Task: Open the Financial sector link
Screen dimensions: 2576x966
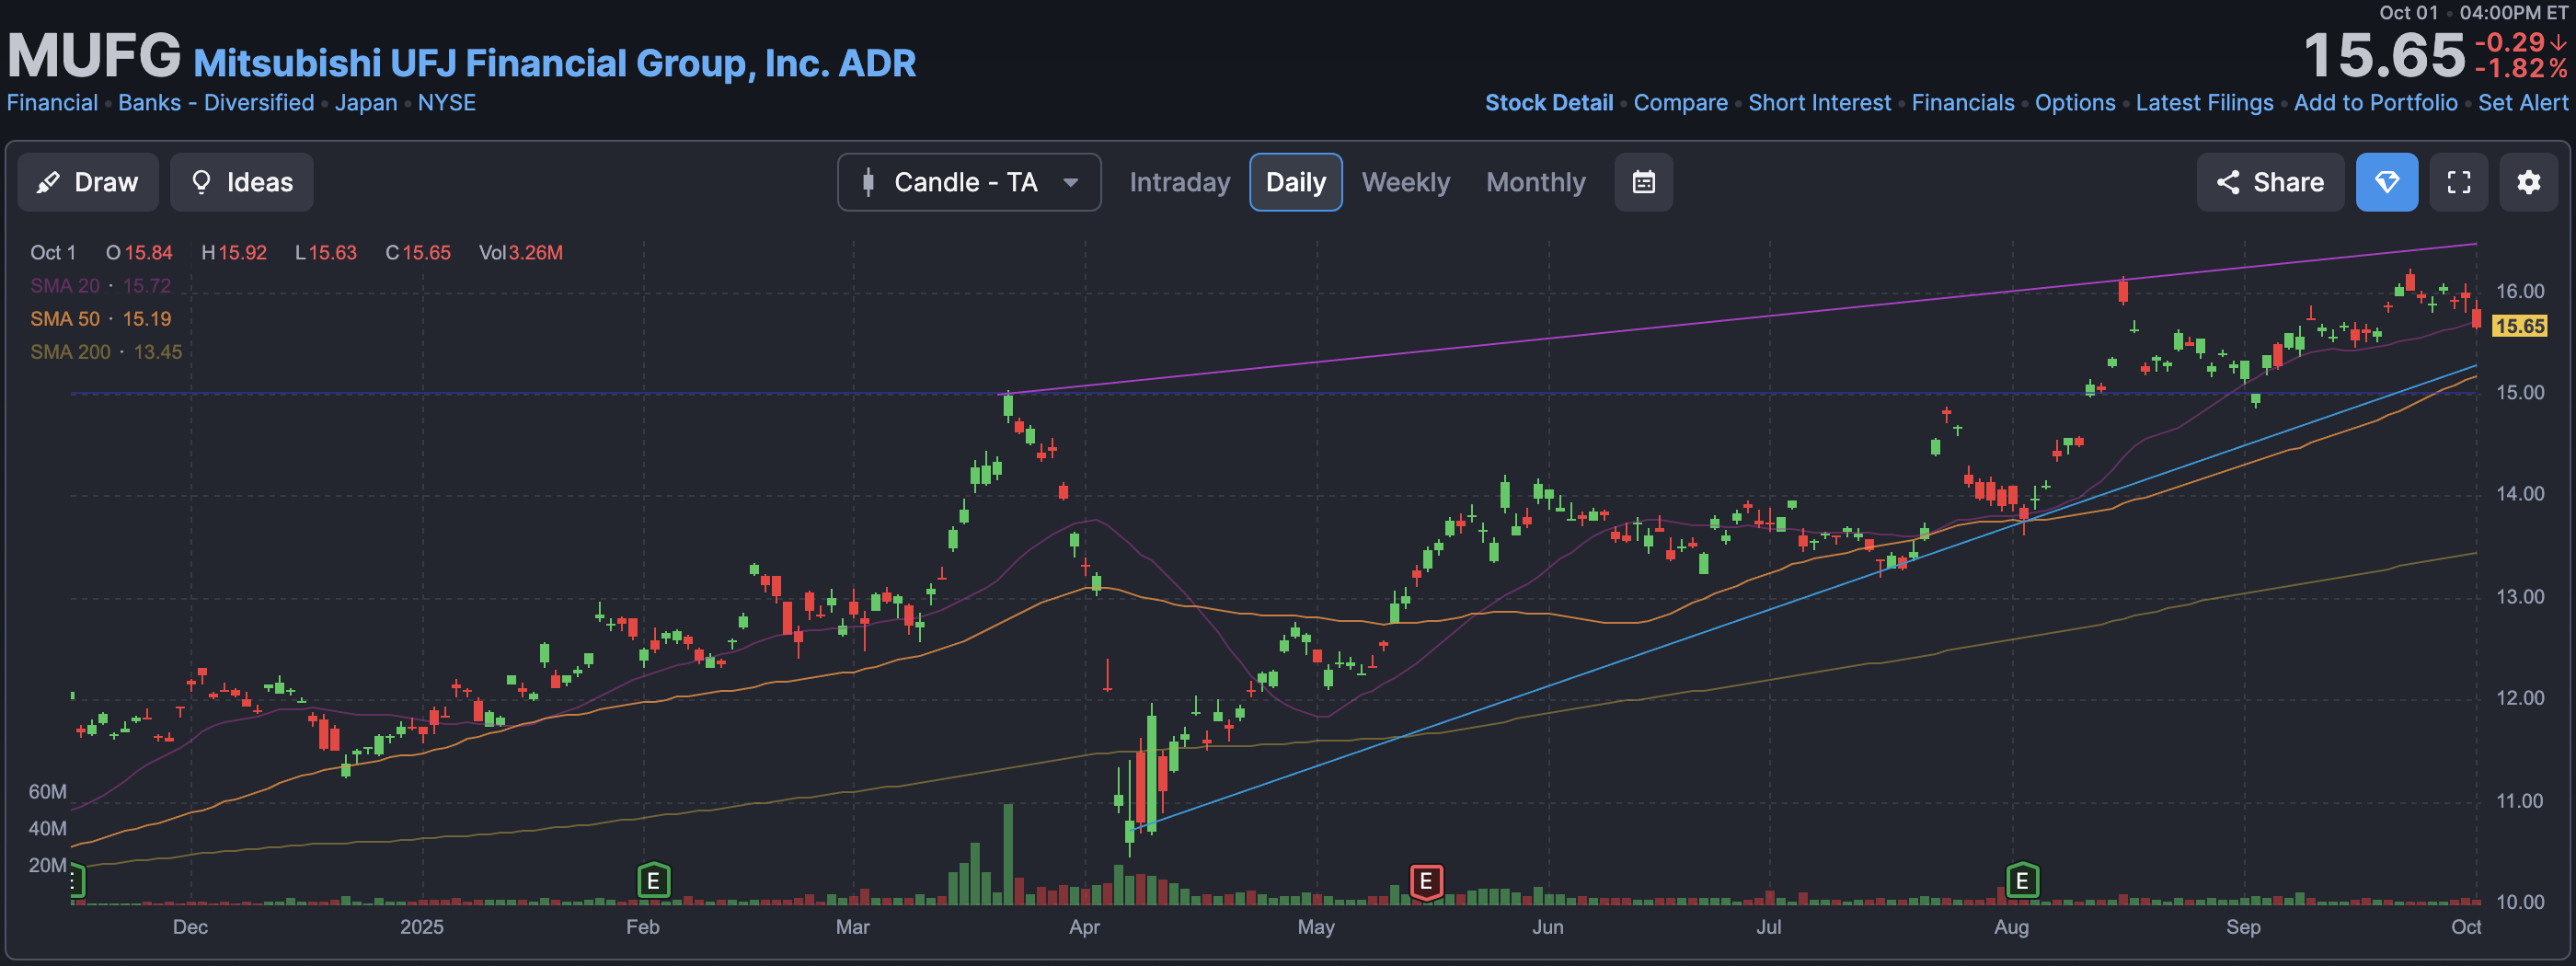Action: 52,103
